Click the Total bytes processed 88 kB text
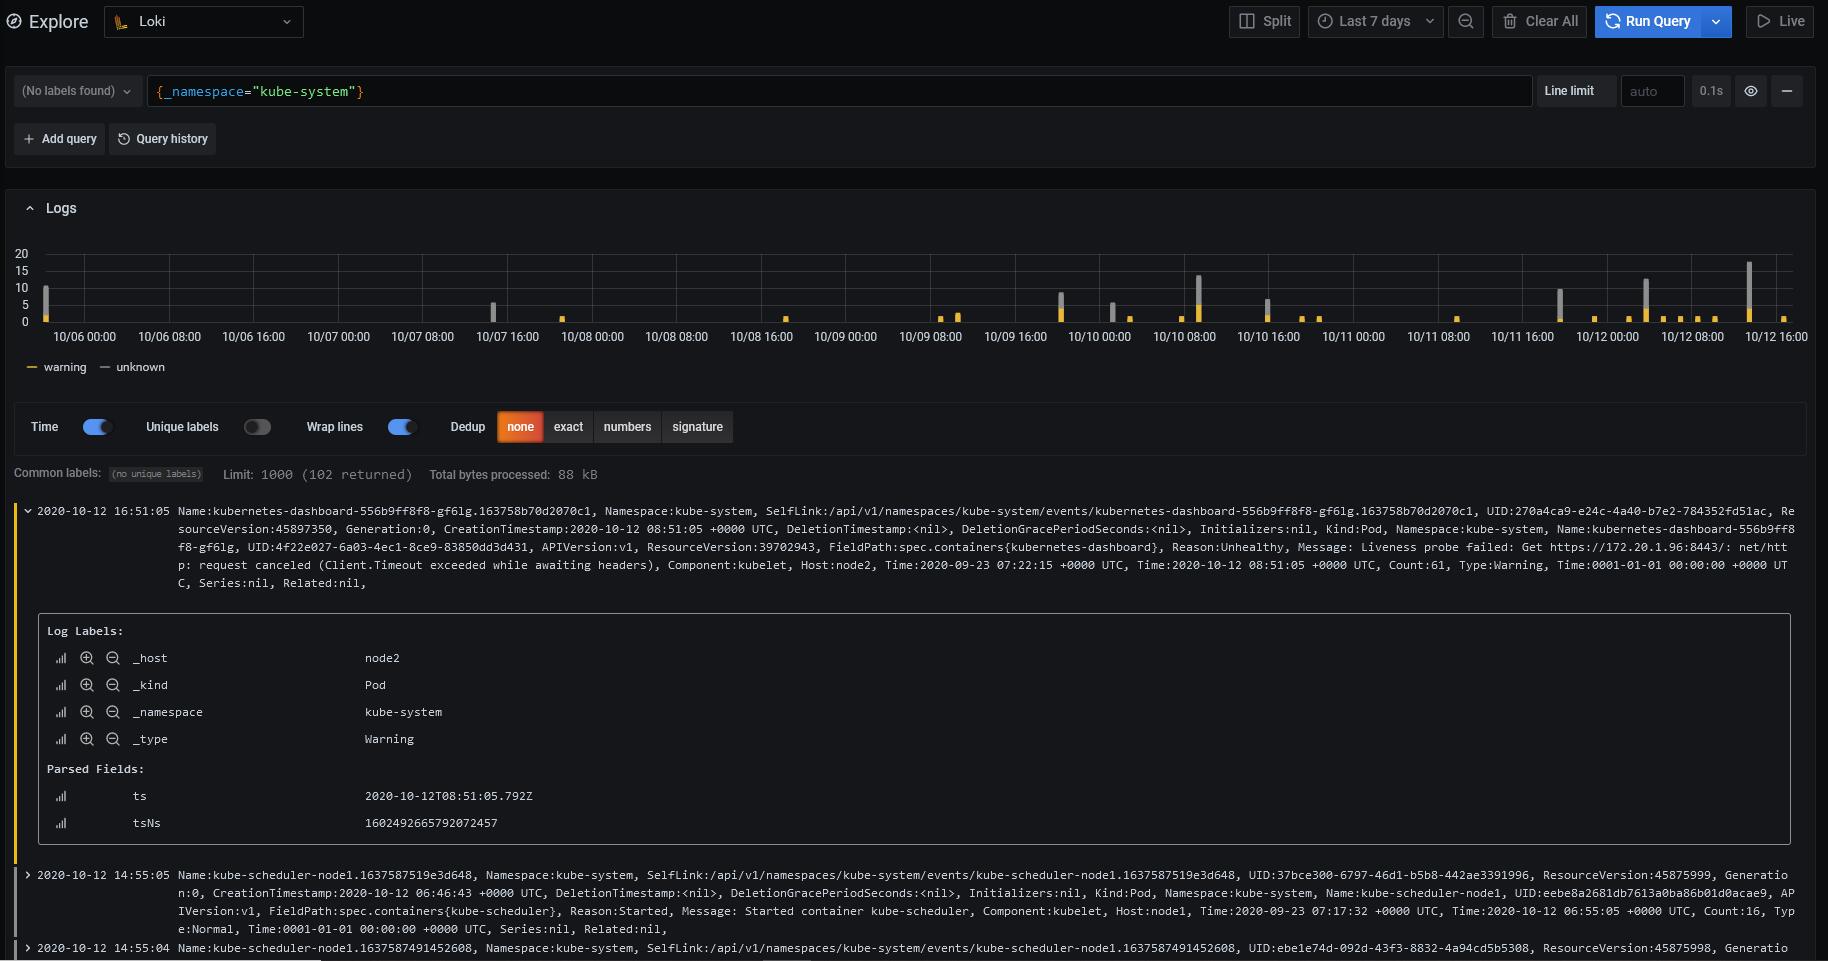The width and height of the screenshot is (1828, 961). point(513,475)
